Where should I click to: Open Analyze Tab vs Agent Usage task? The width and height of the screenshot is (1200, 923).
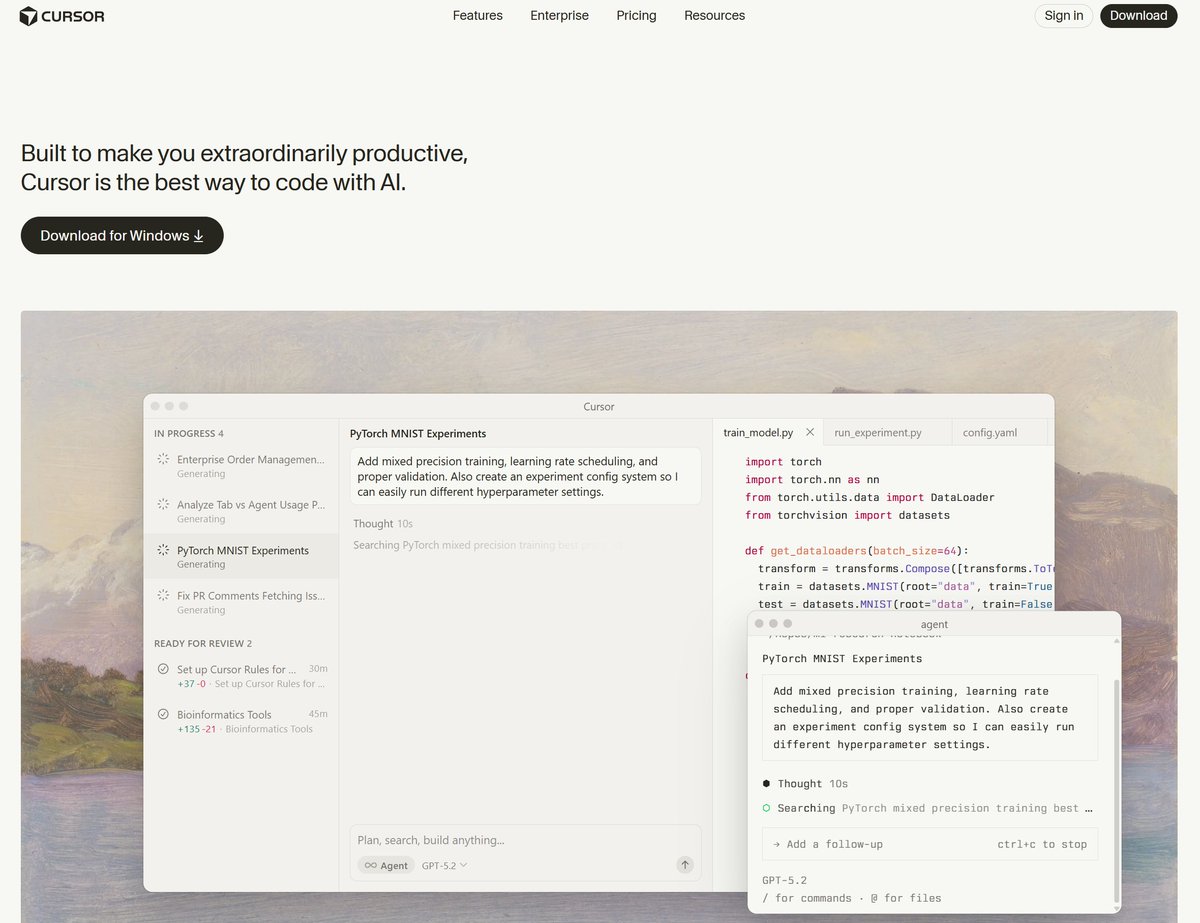(241, 511)
